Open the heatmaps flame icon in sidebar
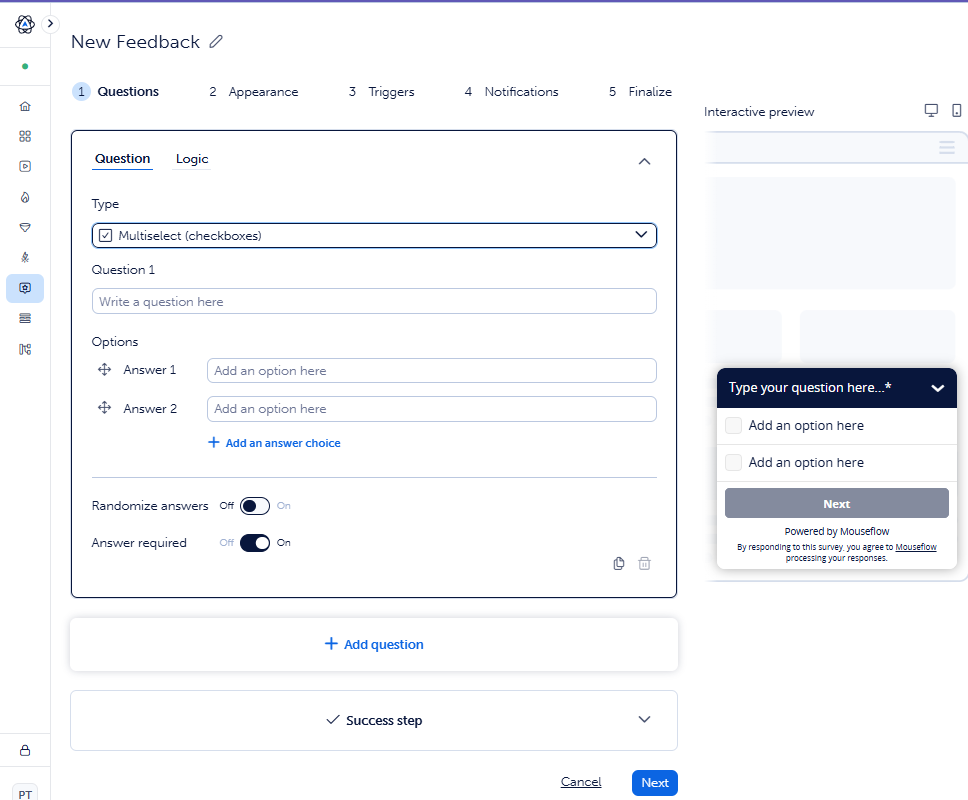Viewport: 968px width, 800px height. (25, 197)
